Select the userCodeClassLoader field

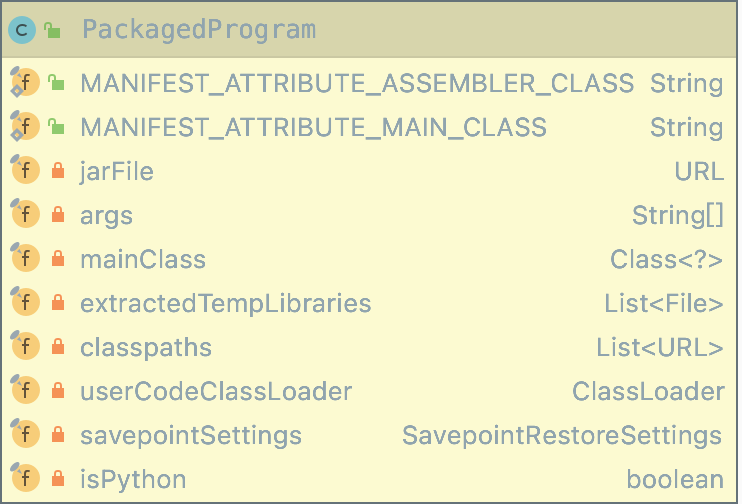pos(369,391)
